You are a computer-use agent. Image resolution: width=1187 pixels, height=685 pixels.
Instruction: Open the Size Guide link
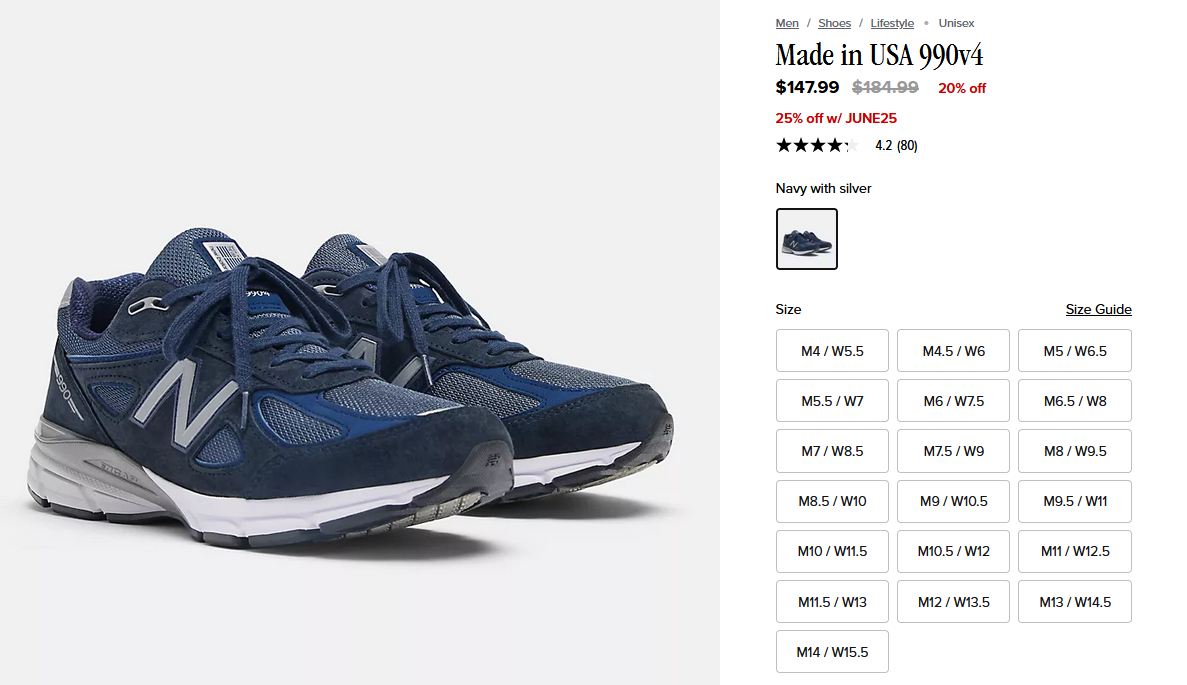(x=1098, y=309)
